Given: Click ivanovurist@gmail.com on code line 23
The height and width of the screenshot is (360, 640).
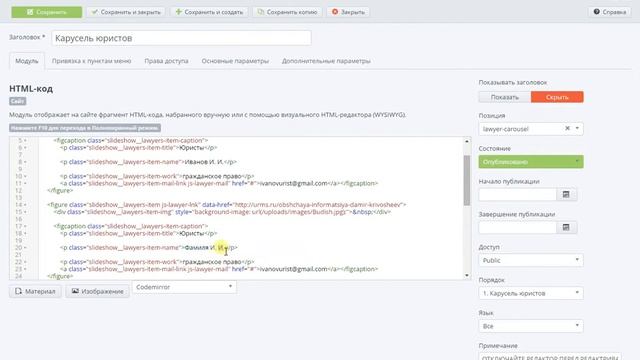Looking at the screenshot, I should [293, 269].
